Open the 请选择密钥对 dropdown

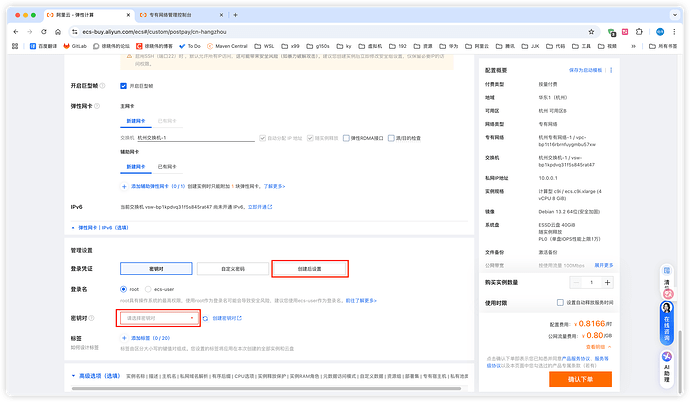coord(162,318)
